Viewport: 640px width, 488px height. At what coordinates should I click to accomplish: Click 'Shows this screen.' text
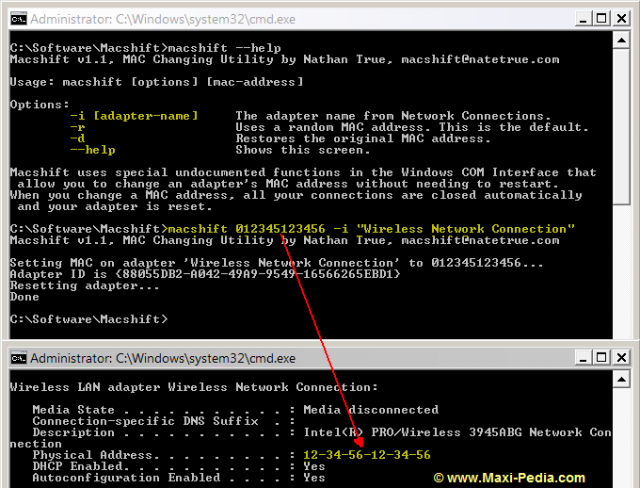pyautogui.click(x=303, y=150)
